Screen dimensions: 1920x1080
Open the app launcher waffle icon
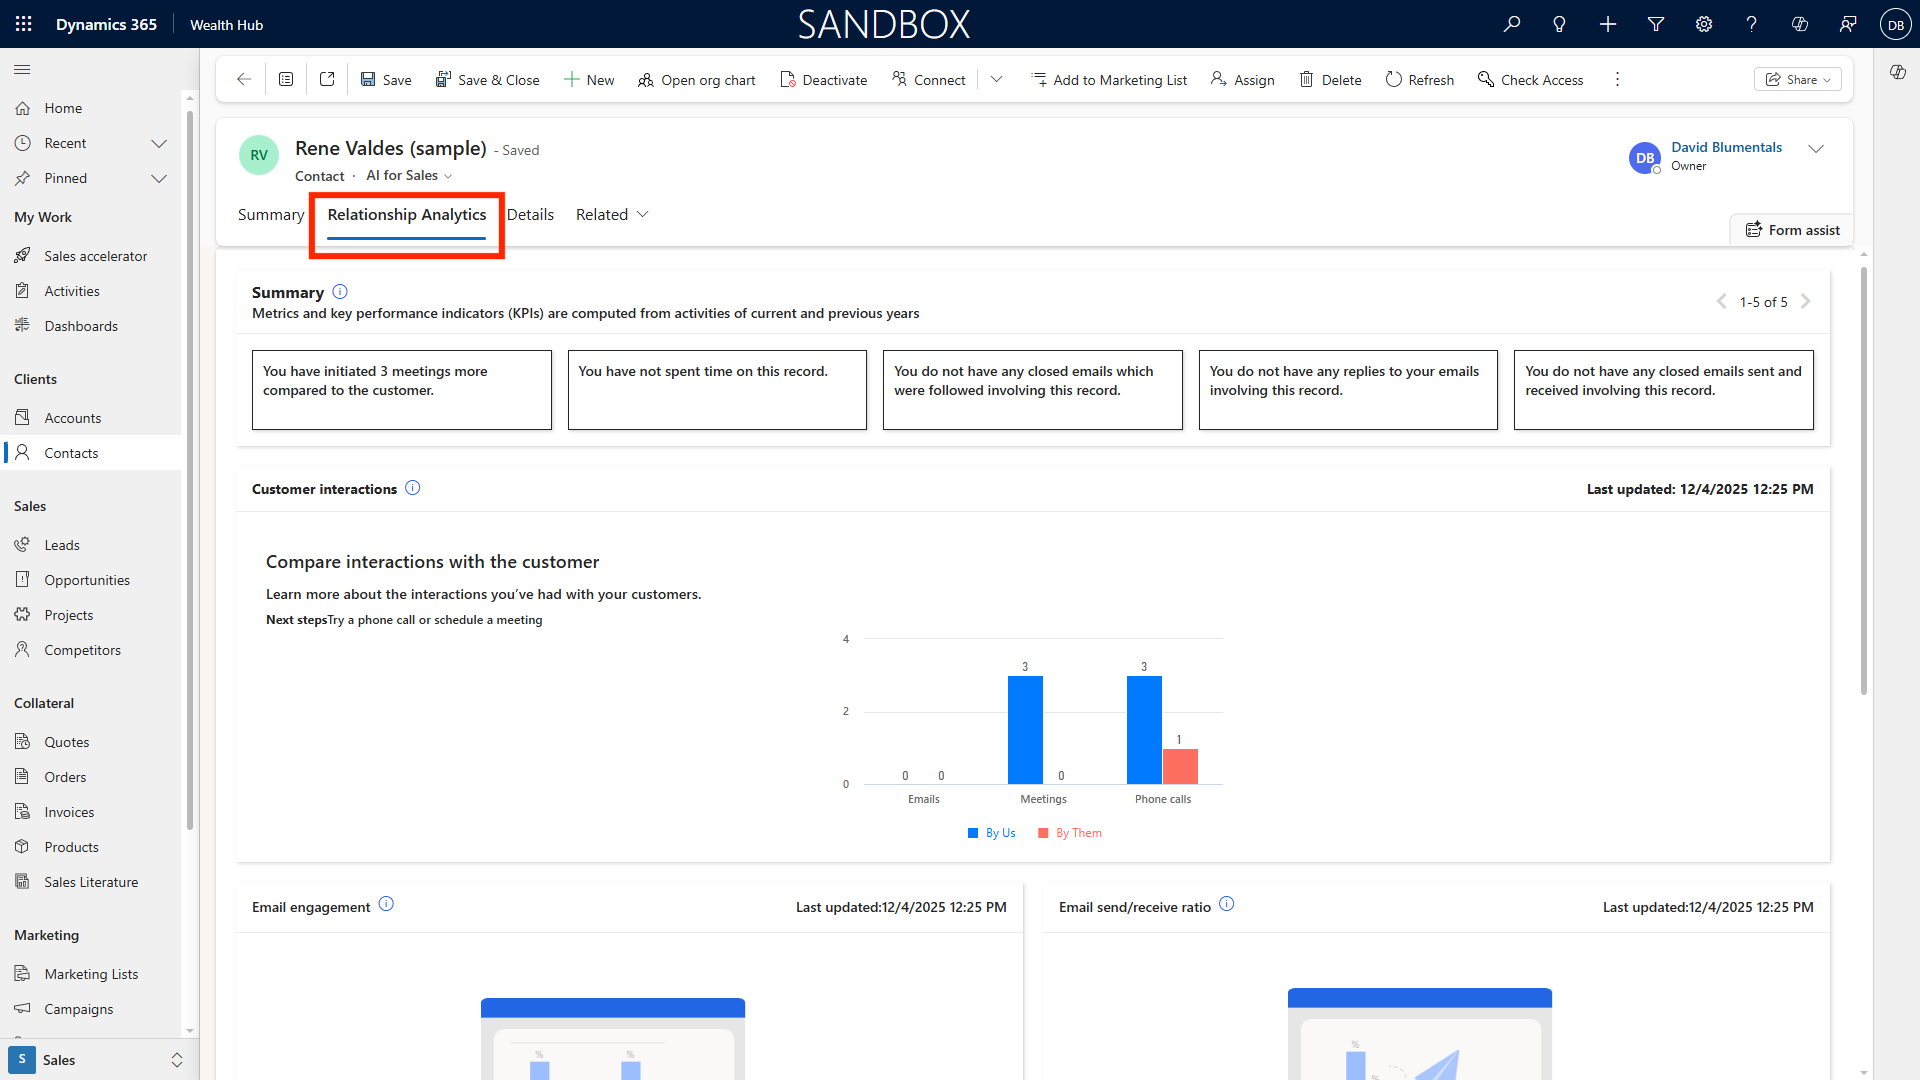pyautogui.click(x=23, y=24)
